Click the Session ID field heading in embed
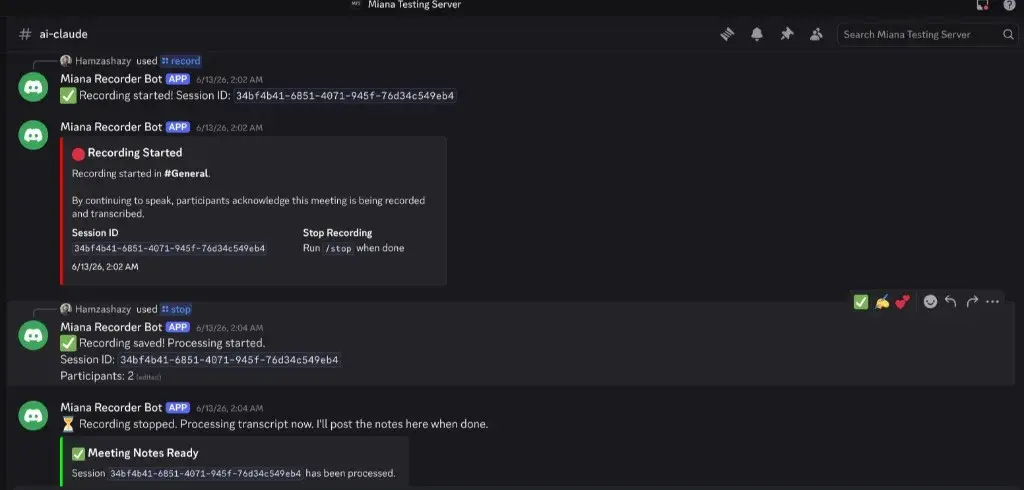 click(x=95, y=233)
